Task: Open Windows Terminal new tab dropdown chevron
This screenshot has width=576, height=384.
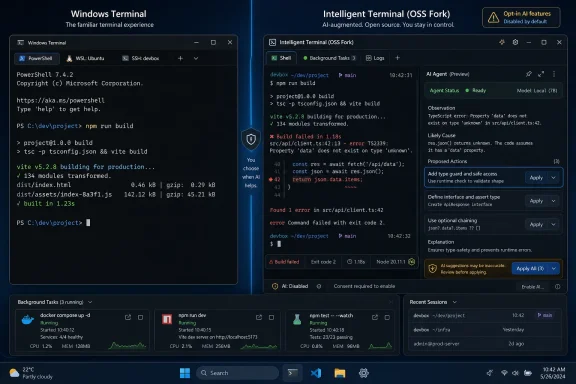Action: (x=196, y=58)
